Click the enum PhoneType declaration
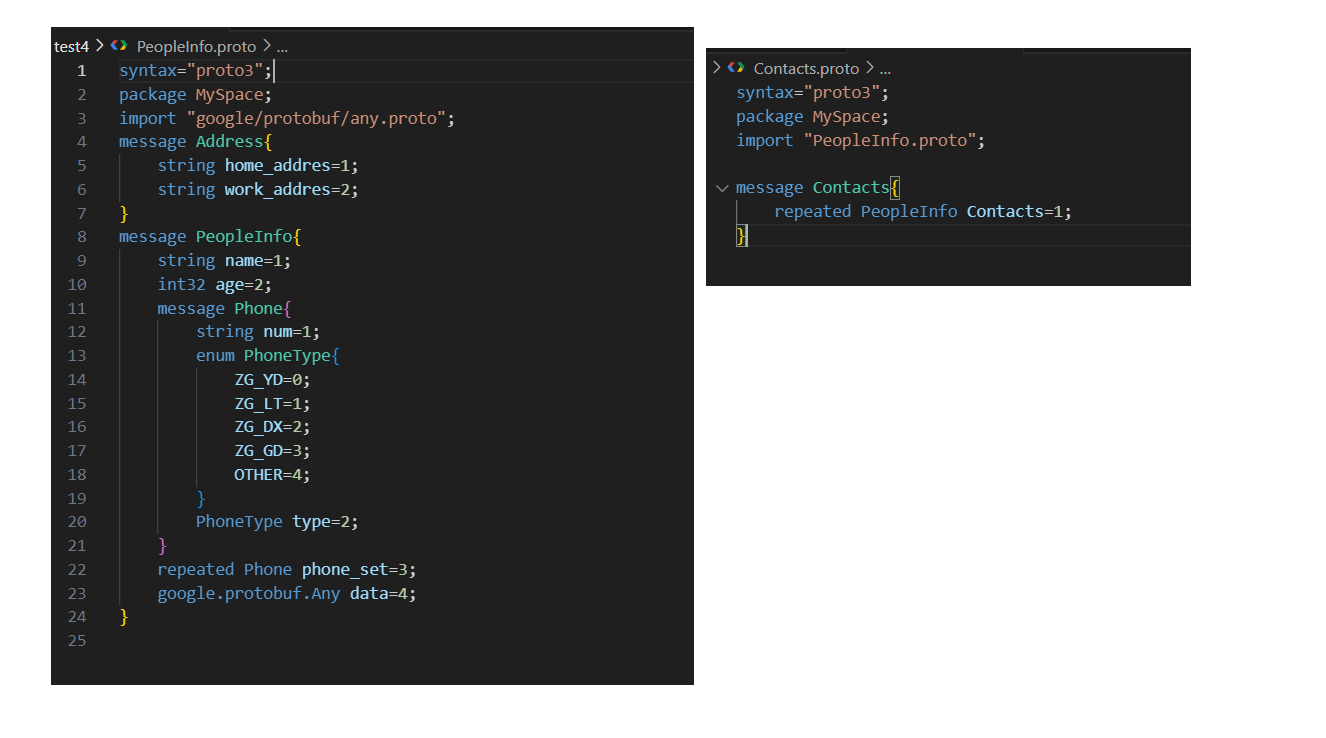 (x=268, y=356)
